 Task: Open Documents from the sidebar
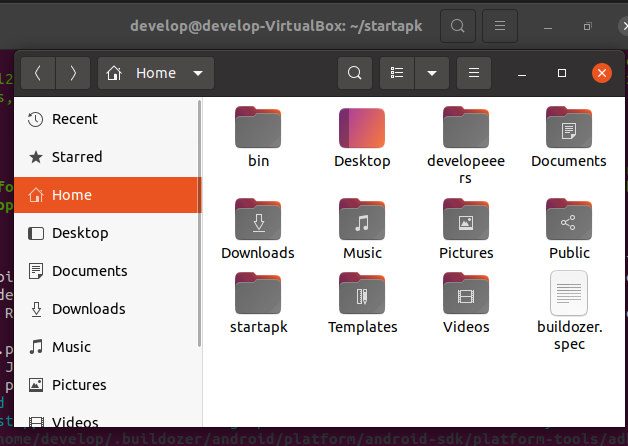tap(107, 271)
